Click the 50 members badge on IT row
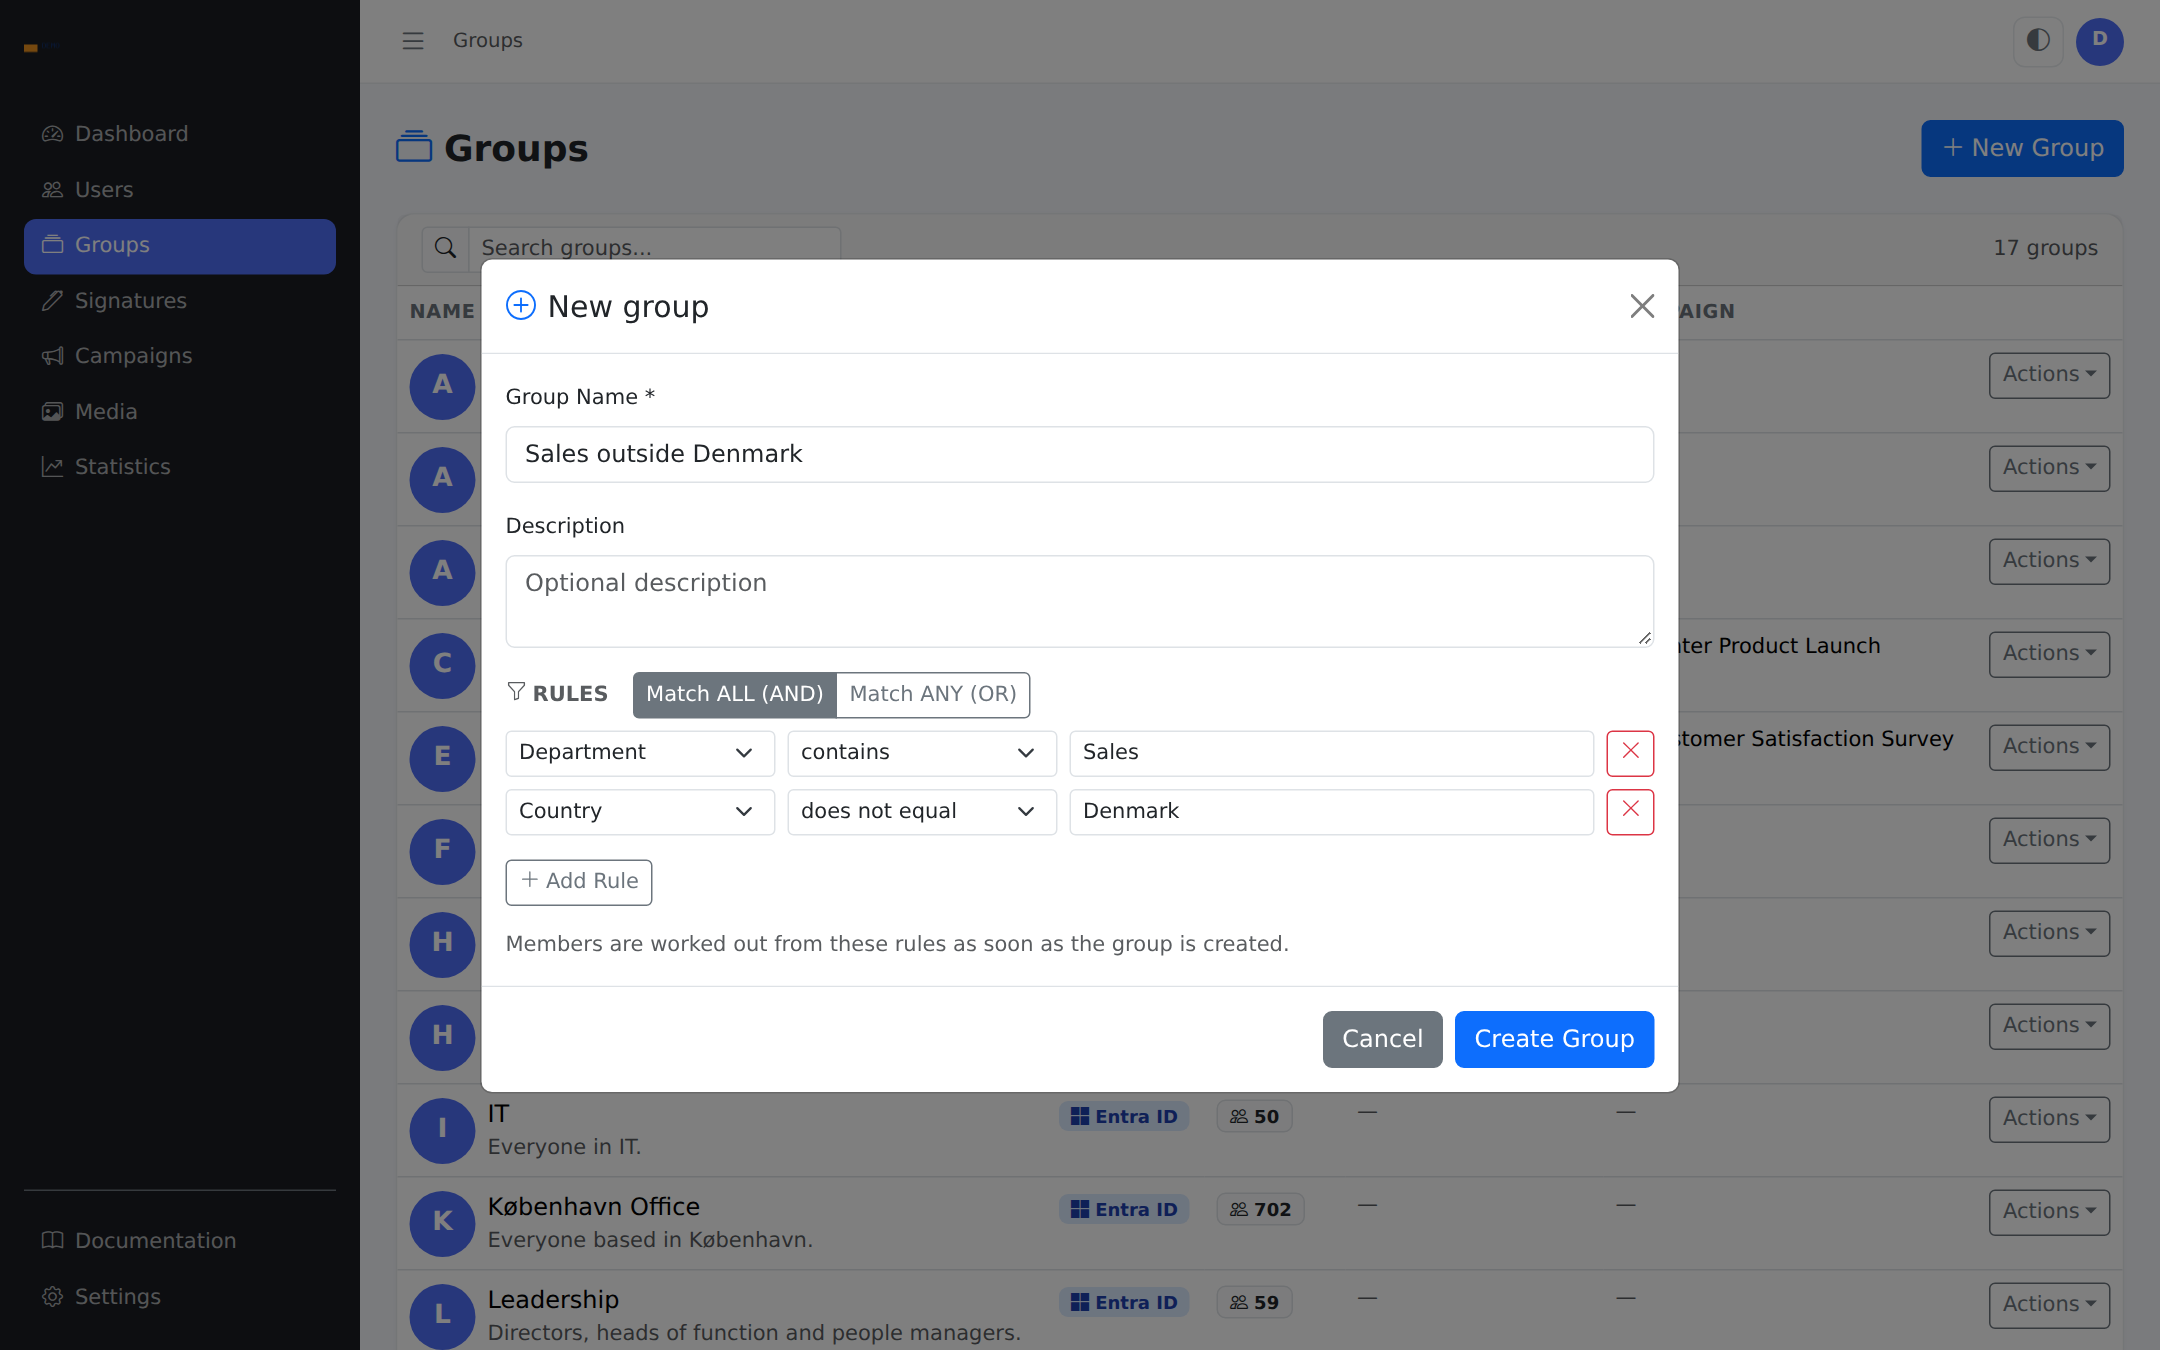This screenshot has width=2160, height=1350. (1254, 1116)
